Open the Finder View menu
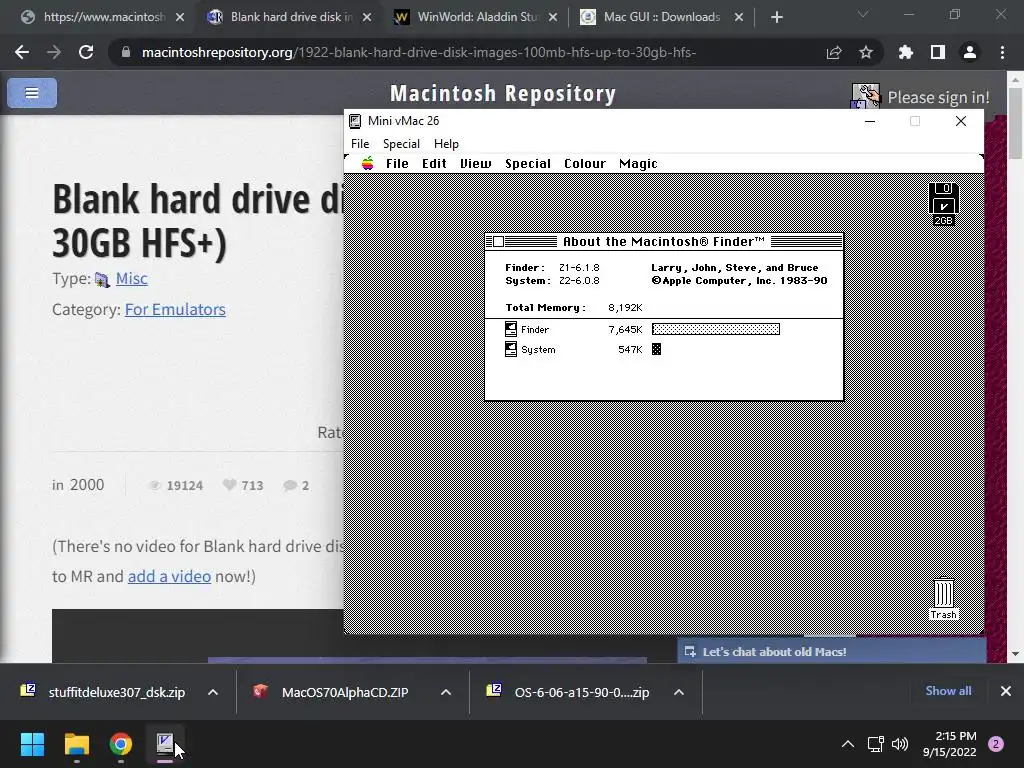The height and width of the screenshot is (768, 1024). [x=475, y=164]
